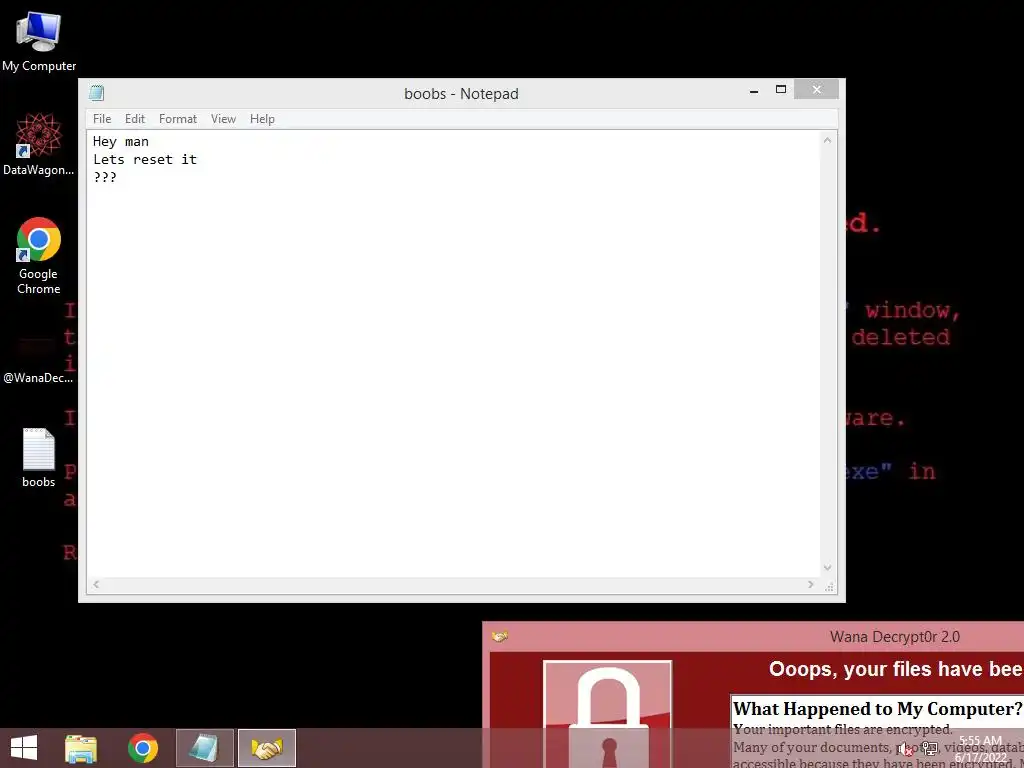Image resolution: width=1024 pixels, height=768 pixels.
Task: Open File Explorer from the taskbar
Action: pyautogui.click(x=81, y=748)
